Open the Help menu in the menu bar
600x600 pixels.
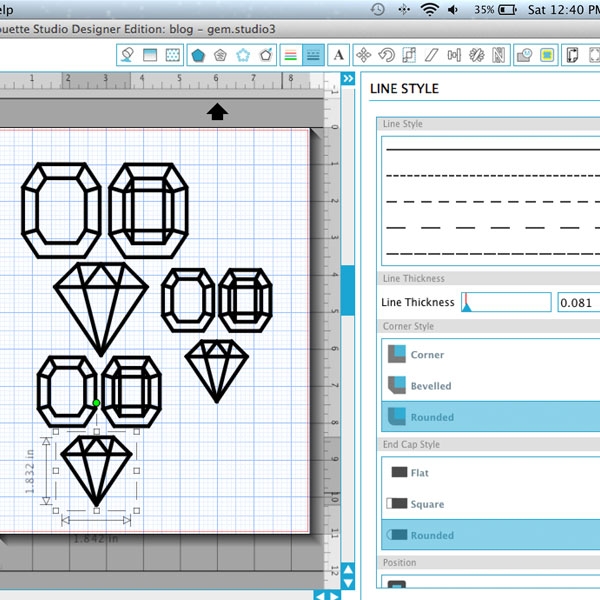6,9
